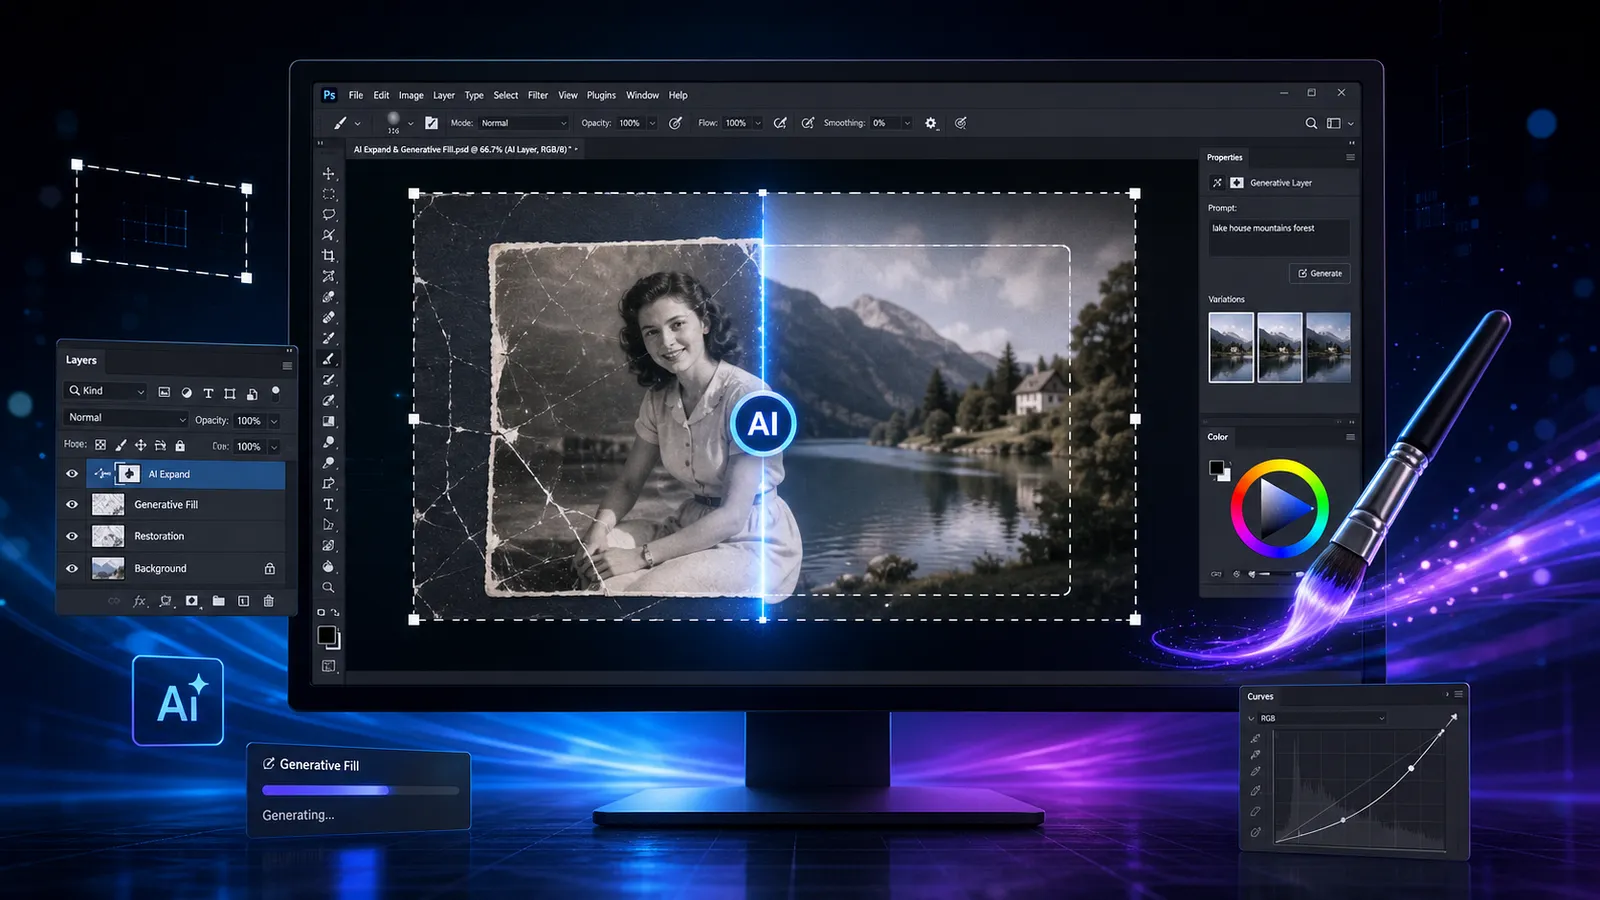Image resolution: width=1600 pixels, height=900 pixels.
Task: Filter layers by adjustment layer icon
Action: (186, 393)
